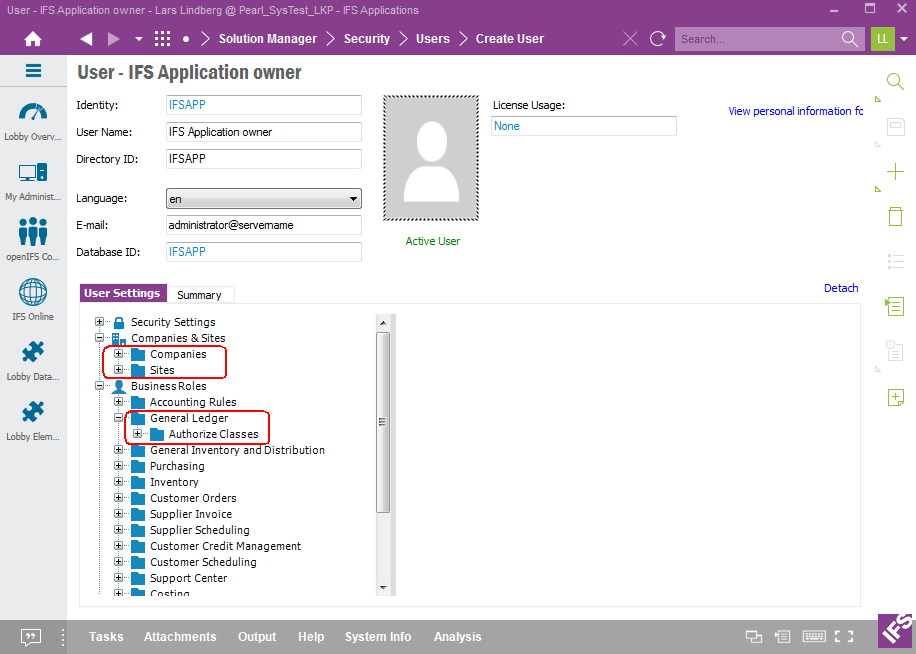Select the Authorize Classes tree item
Viewport: 916px width, 654px height.
click(213, 434)
